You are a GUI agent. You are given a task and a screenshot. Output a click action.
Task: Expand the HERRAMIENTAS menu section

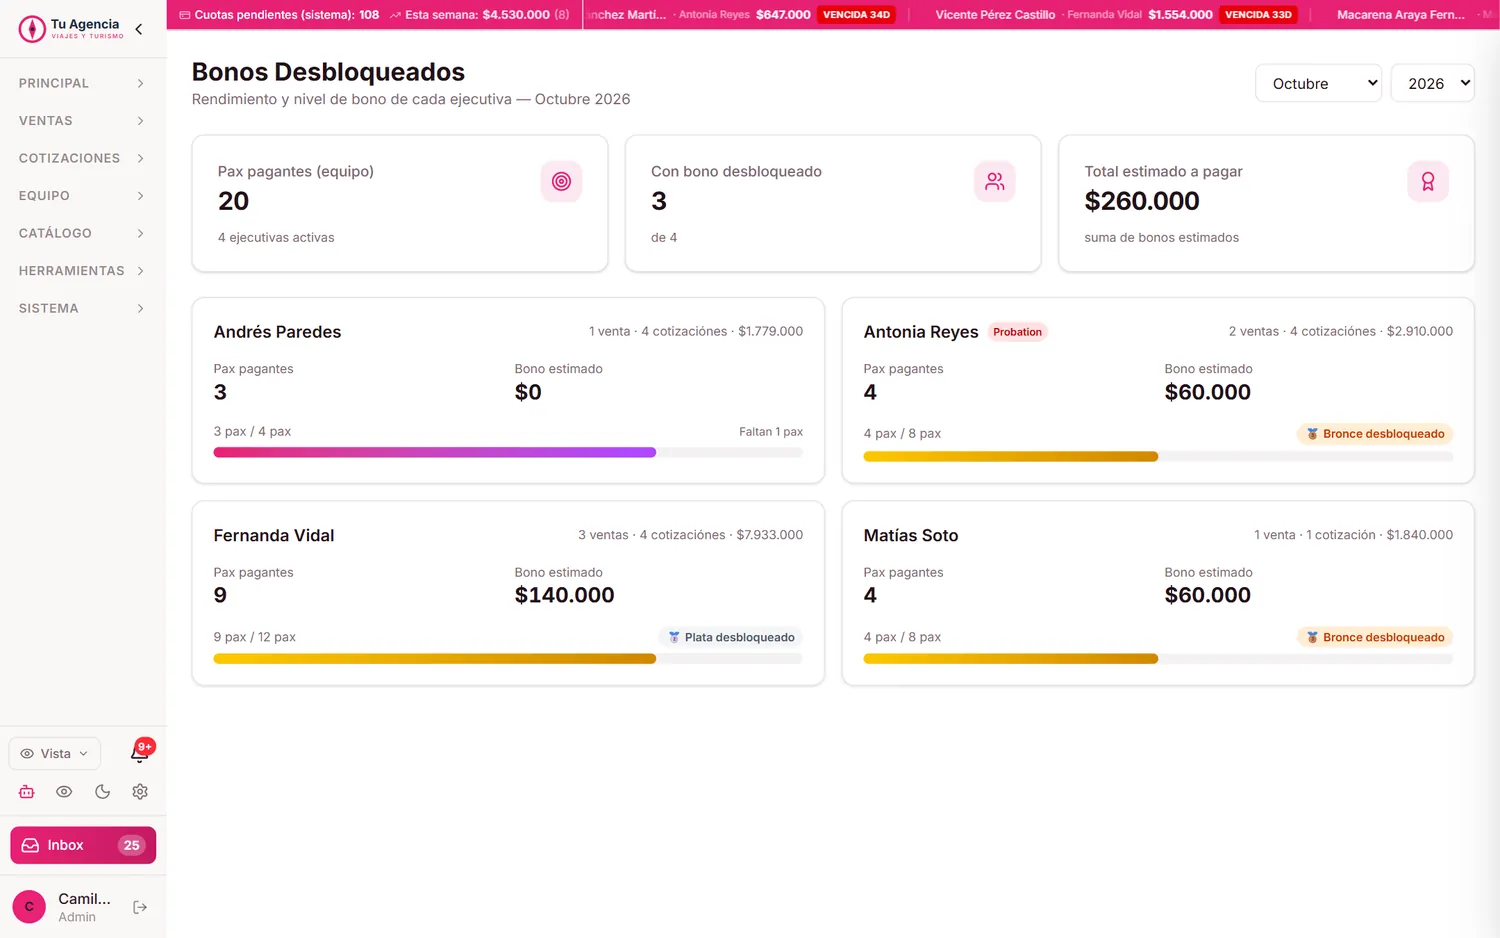click(x=82, y=271)
